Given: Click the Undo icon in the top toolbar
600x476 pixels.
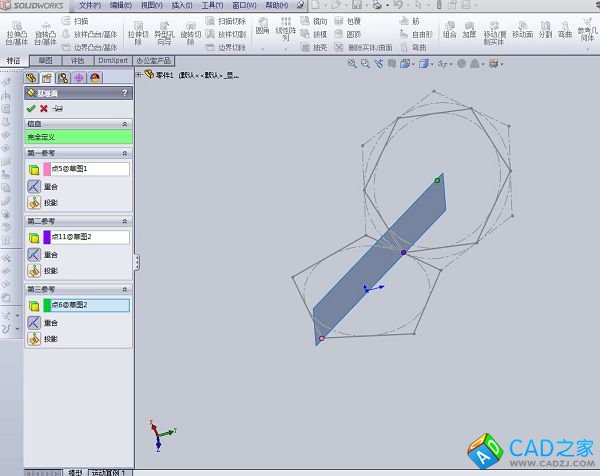Looking at the screenshot, I should coord(396,6).
